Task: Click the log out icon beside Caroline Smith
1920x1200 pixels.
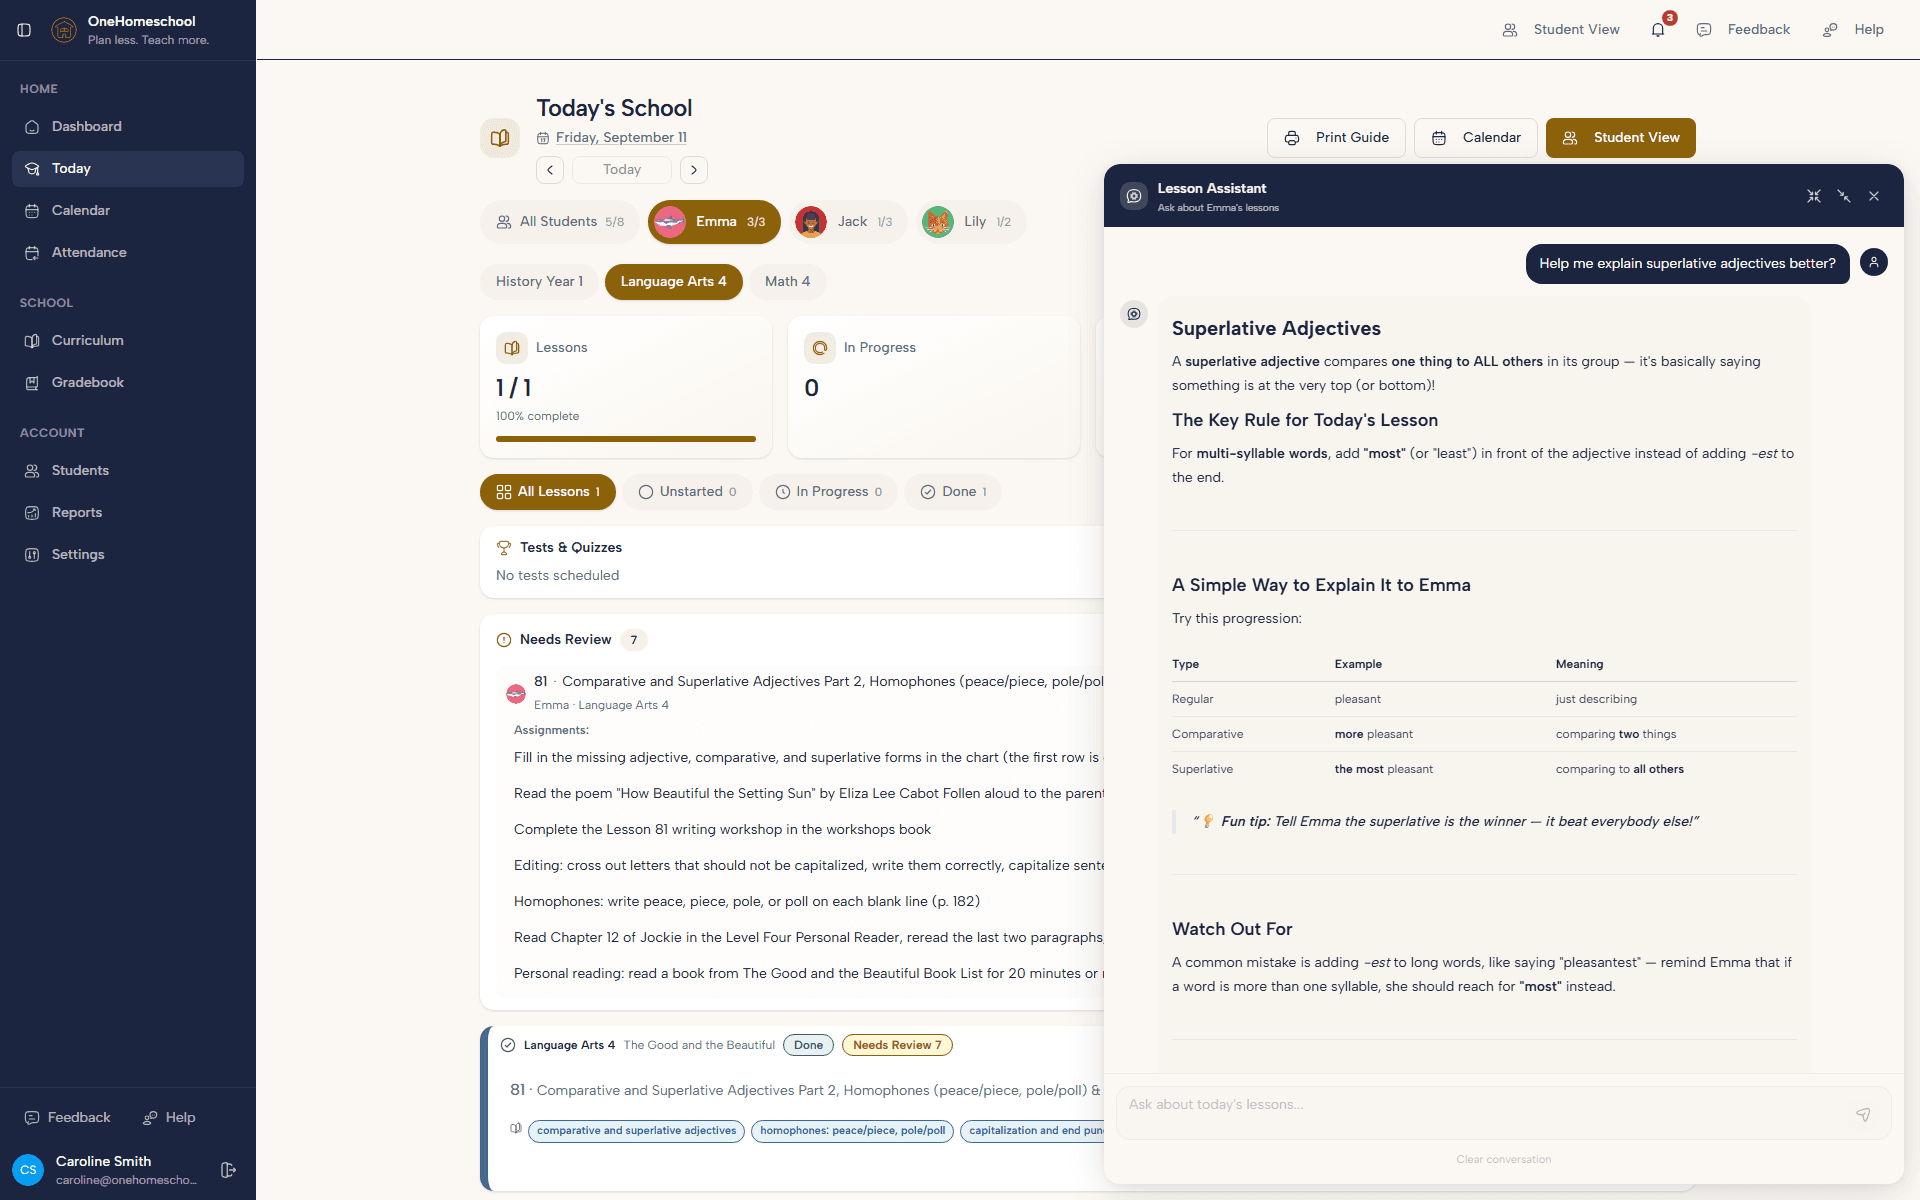Action: pos(228,1170)
